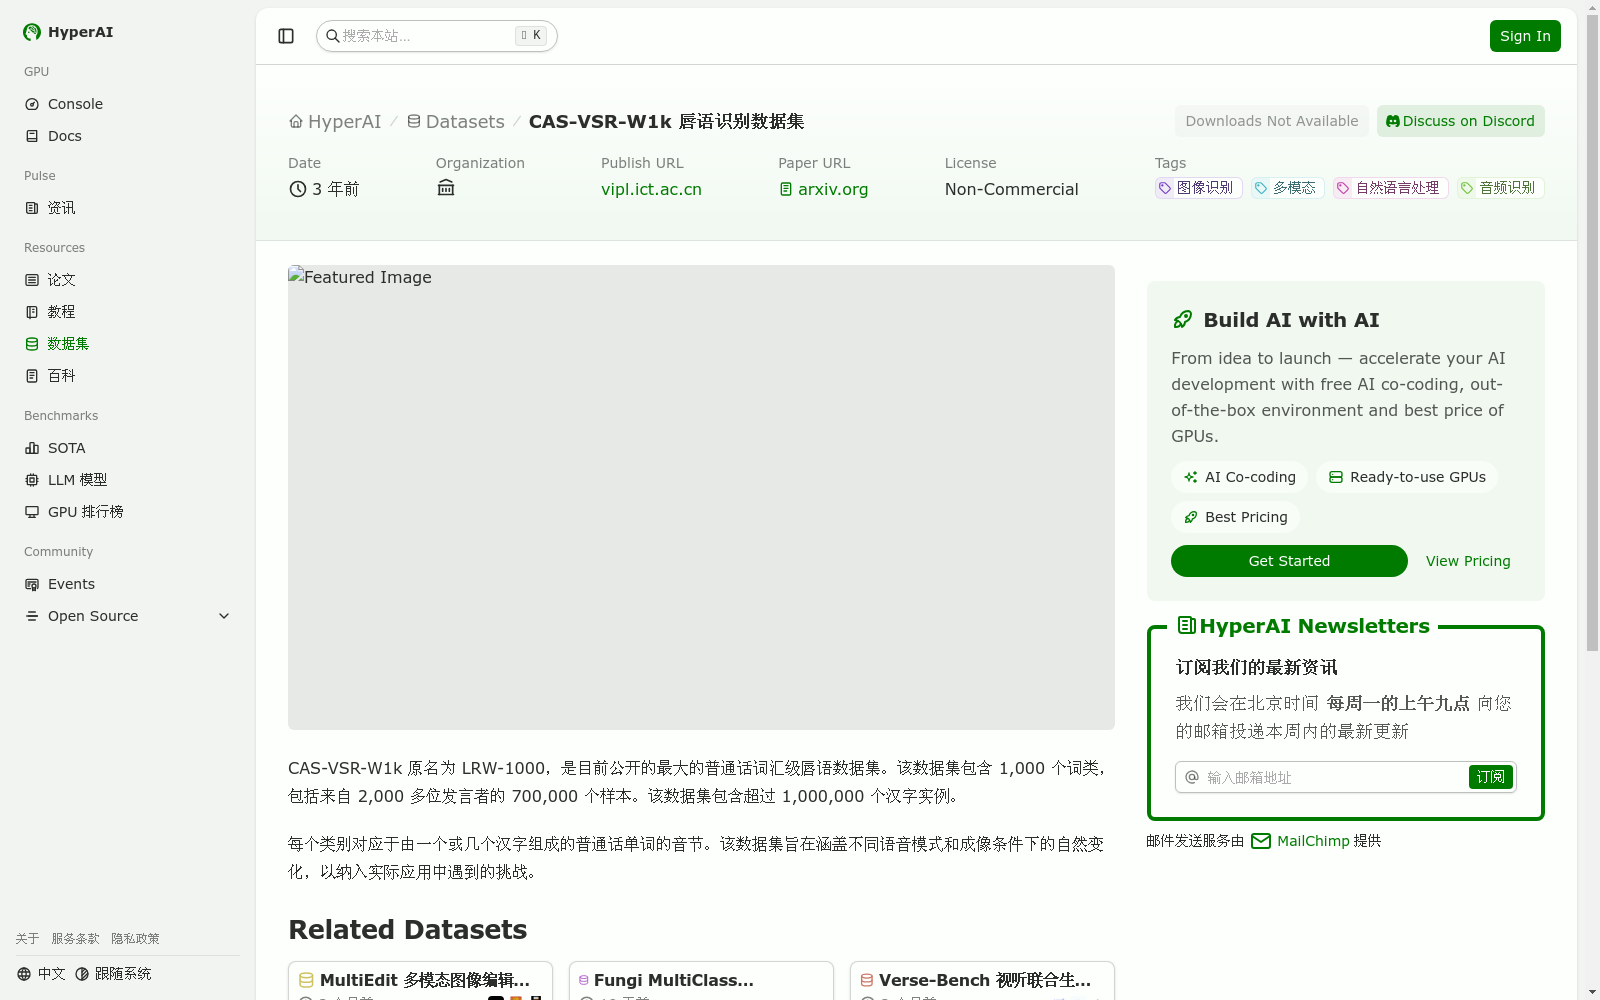1600x1000 pixels.
Task: Select the 图像识别 tag
Action: point(1198,188)
